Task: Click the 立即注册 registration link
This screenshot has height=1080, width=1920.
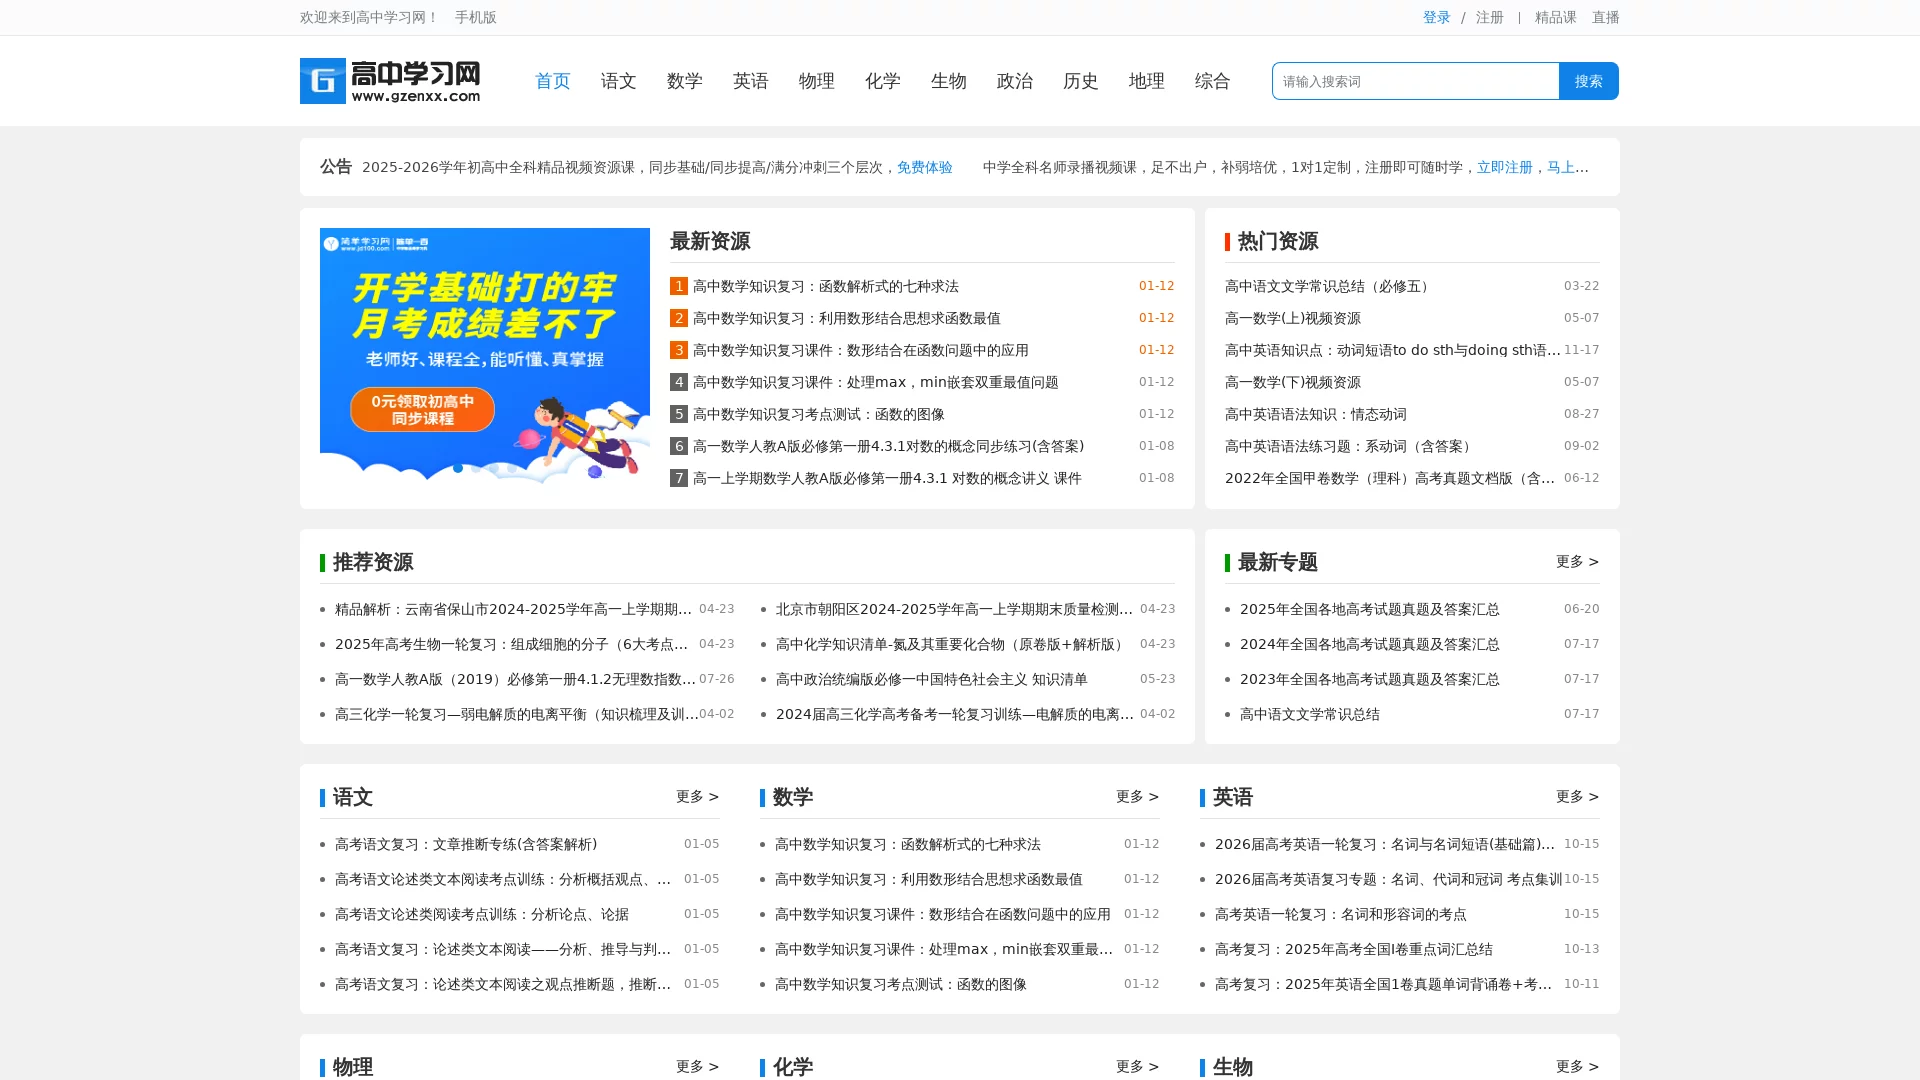Action: [x=1503, y=168]
